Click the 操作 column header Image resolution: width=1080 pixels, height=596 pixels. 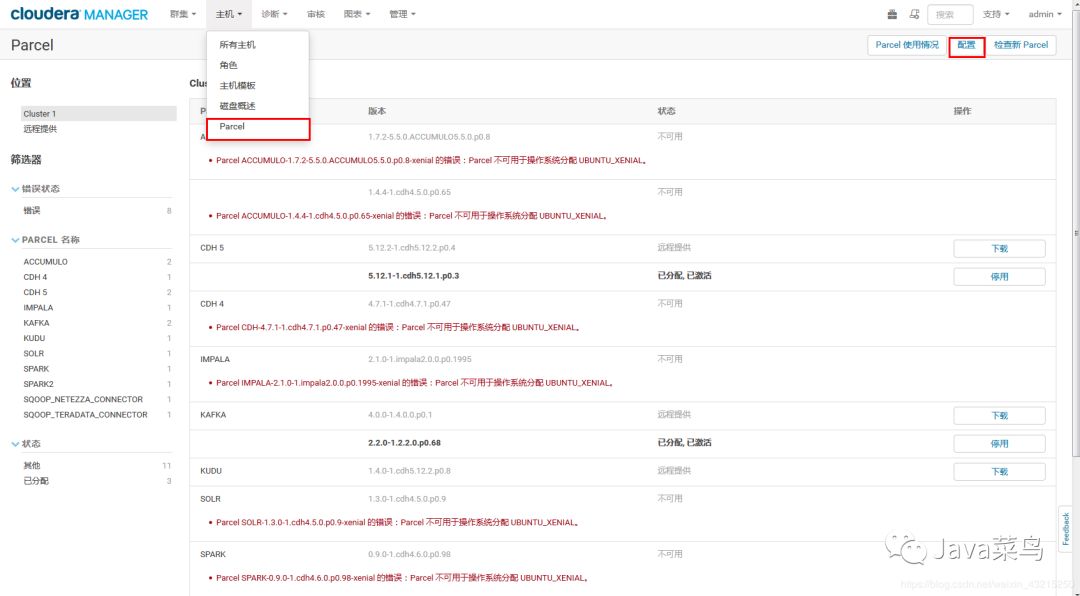tap(962, 111)
